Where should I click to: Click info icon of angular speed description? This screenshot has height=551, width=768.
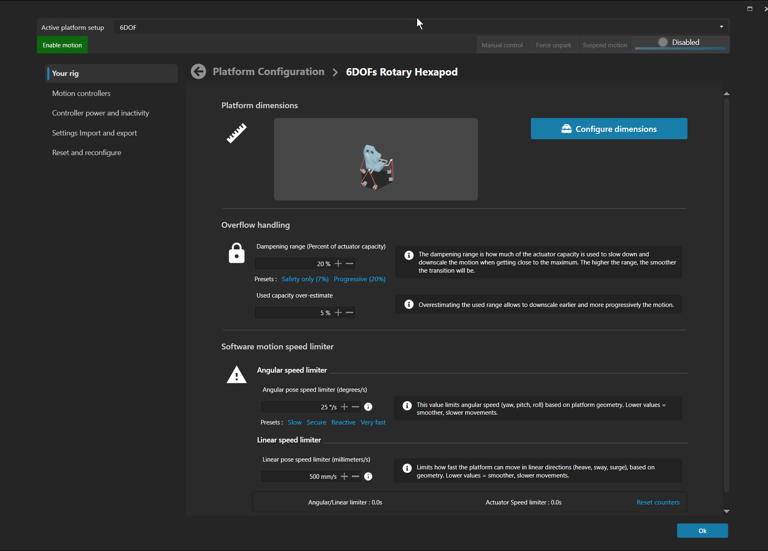pos(407,406)
